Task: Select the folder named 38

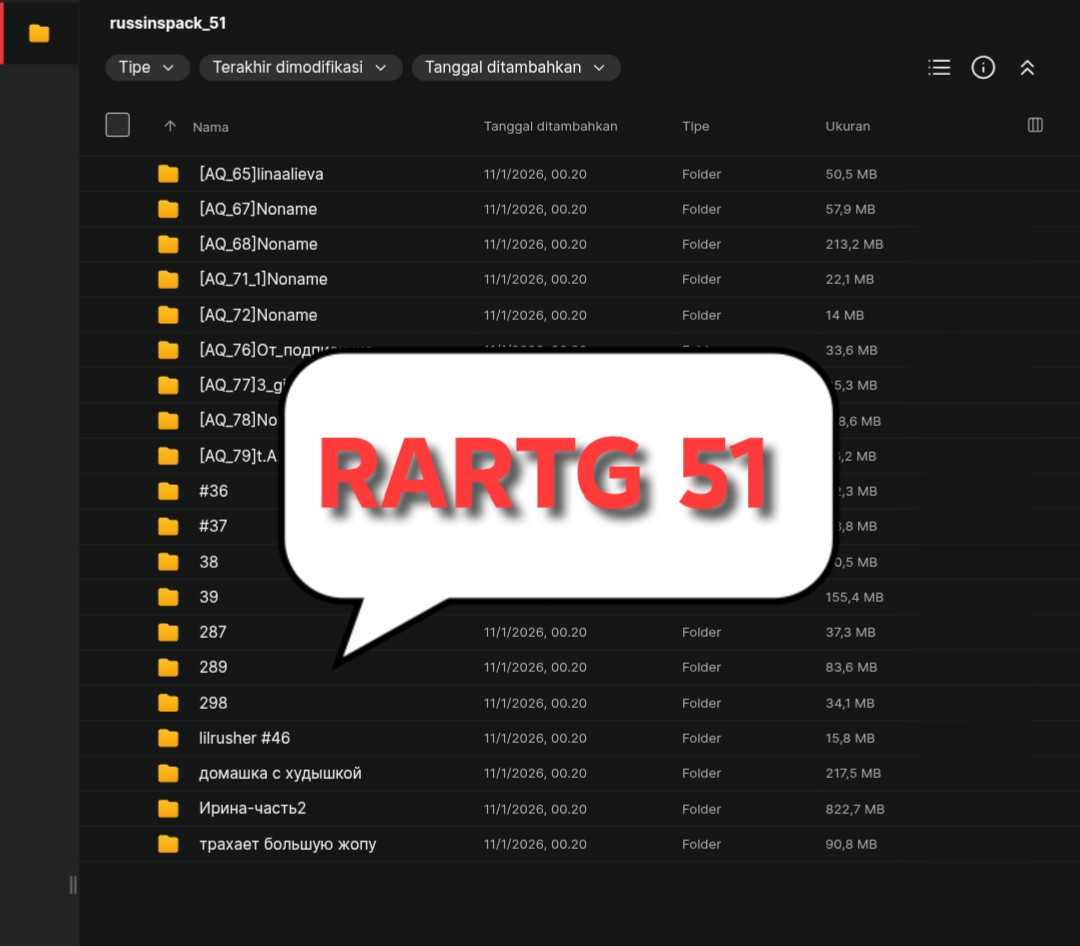Action: [x=209, y=562]
